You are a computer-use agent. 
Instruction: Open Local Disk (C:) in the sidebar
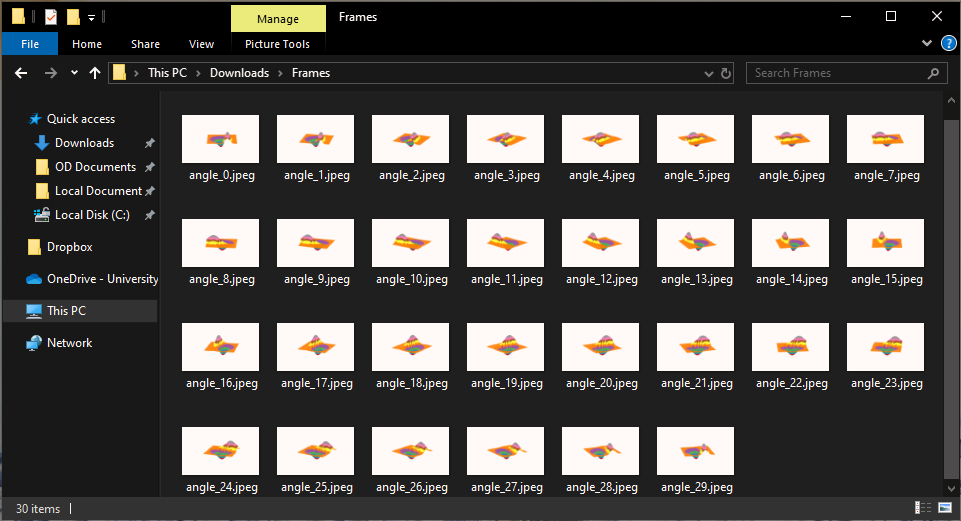(92, 215)
